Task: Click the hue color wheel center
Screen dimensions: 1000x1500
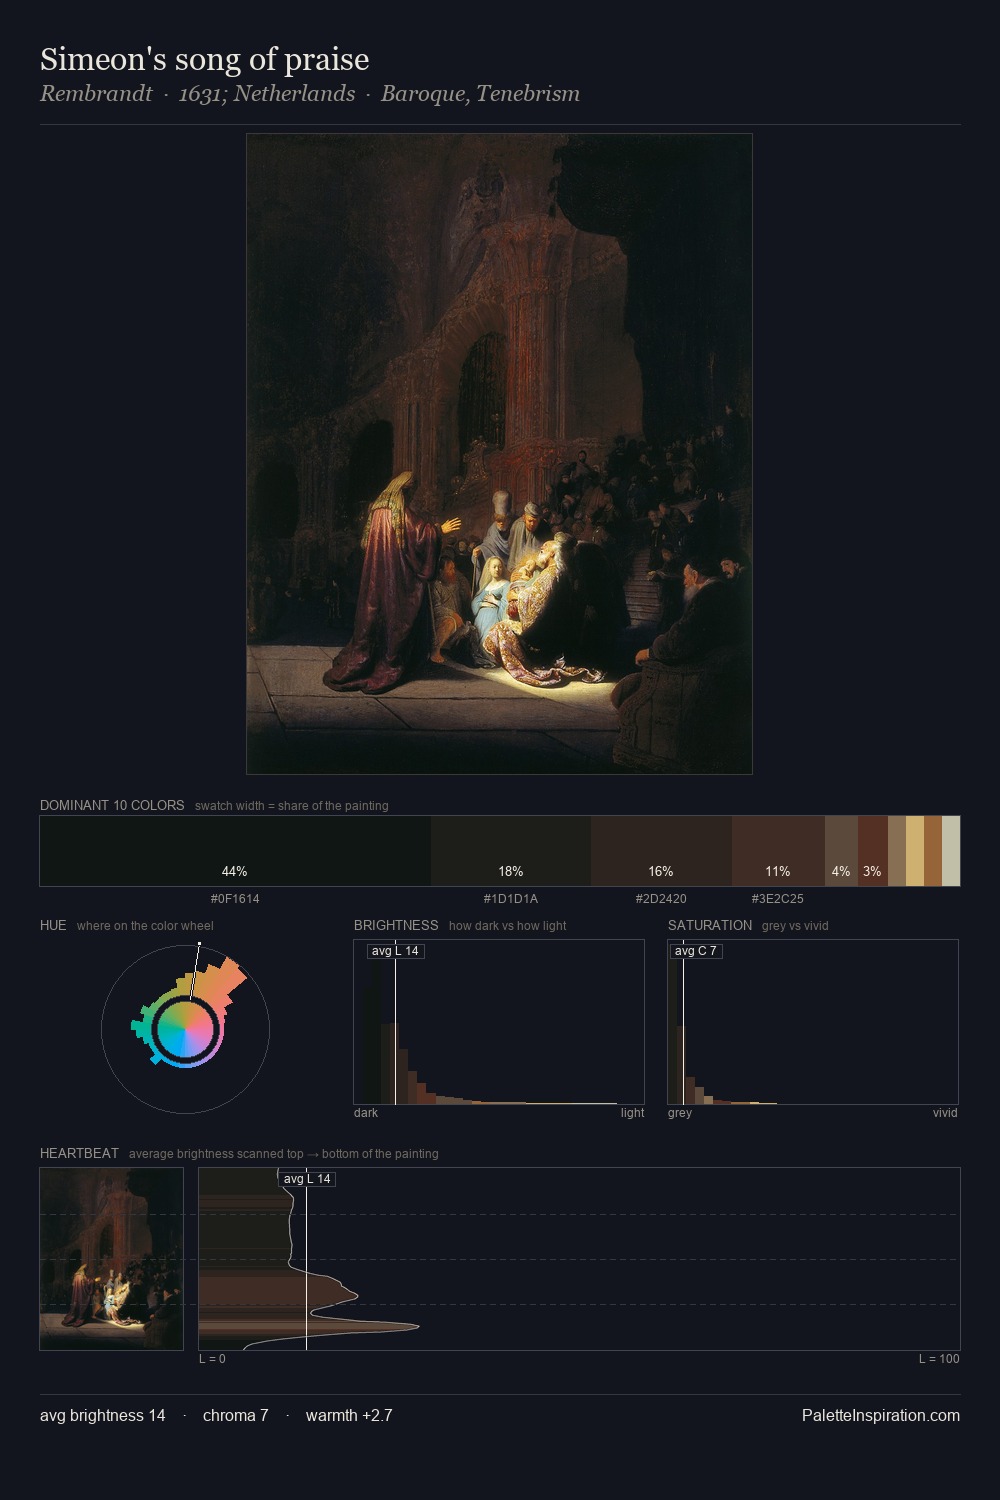Action: 185,1029
